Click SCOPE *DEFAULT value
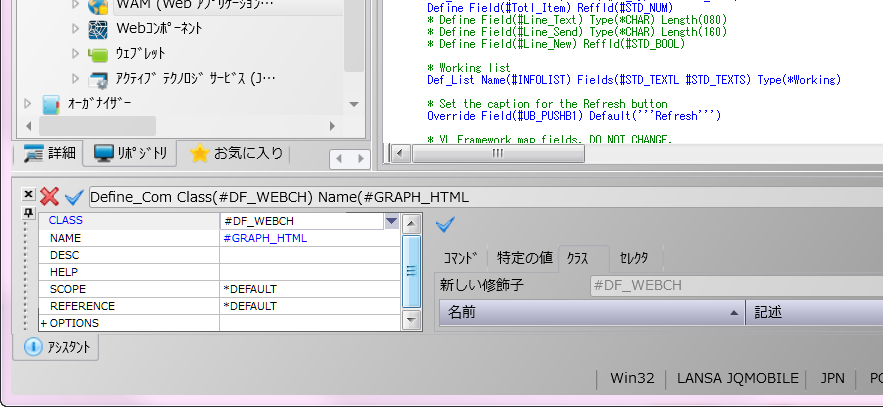 click(x=250, y=289)
